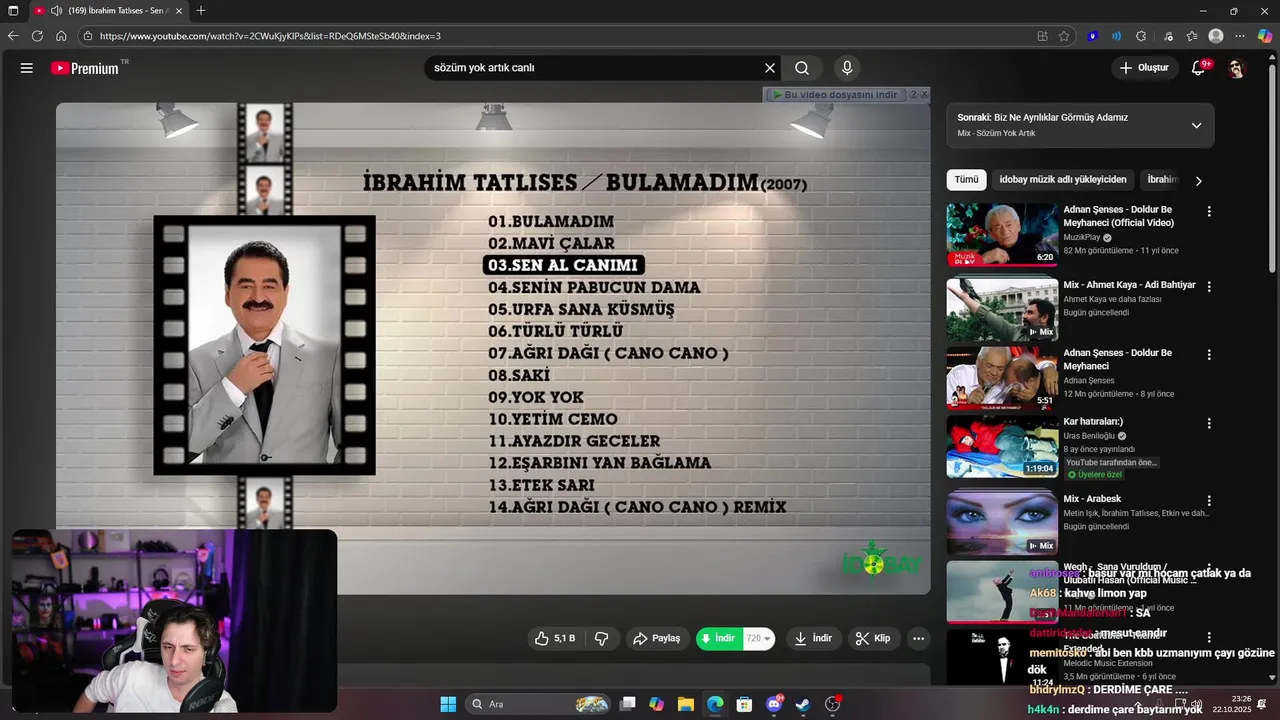Select the Tümü filter chip
The image size is (1280, 720).
pos(966,180)
